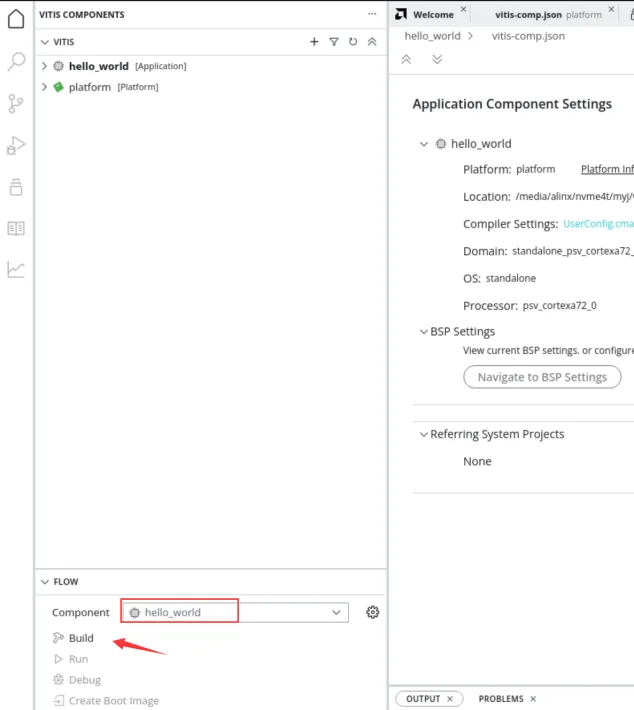The image size is (634, 710).
Task: Open the Analysis chart icon in sidebar
Action: (16, 269)
